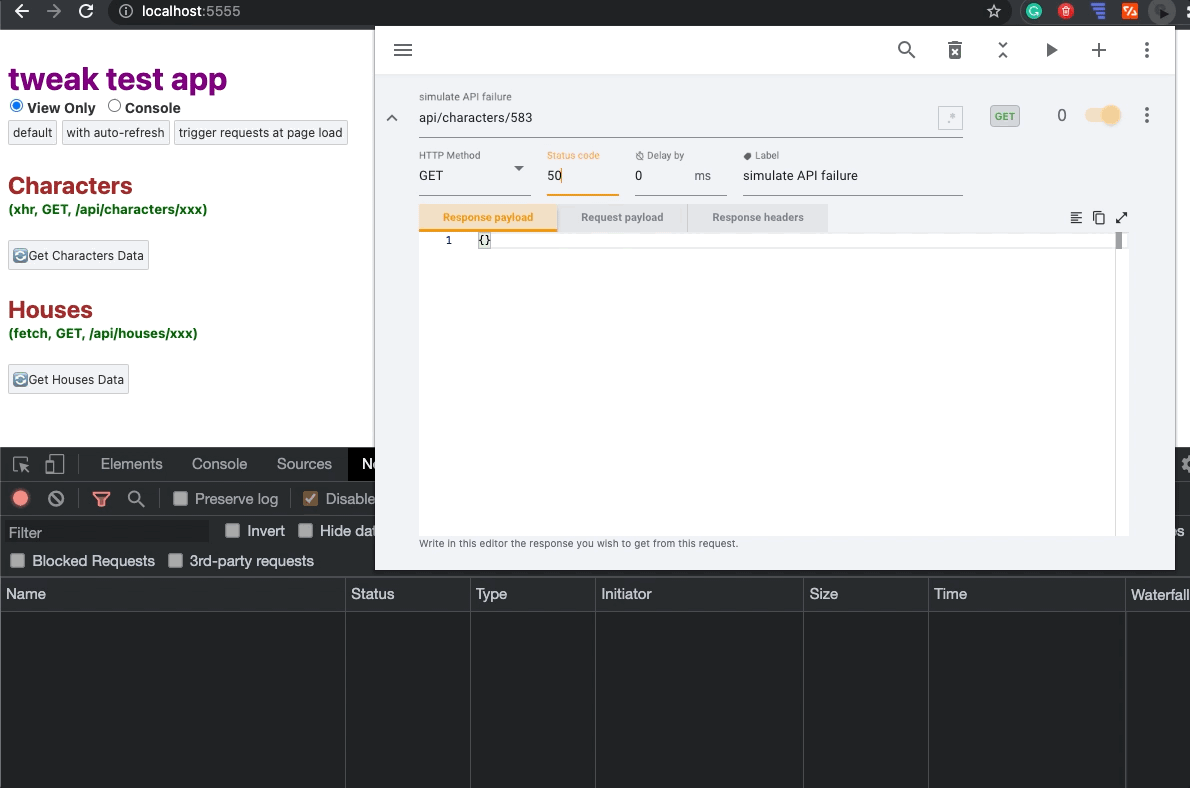The height and width of the screenshot is (788, 1190).
Task: Click the collapse all rules icon
Action: click(x=1003, y=50)
